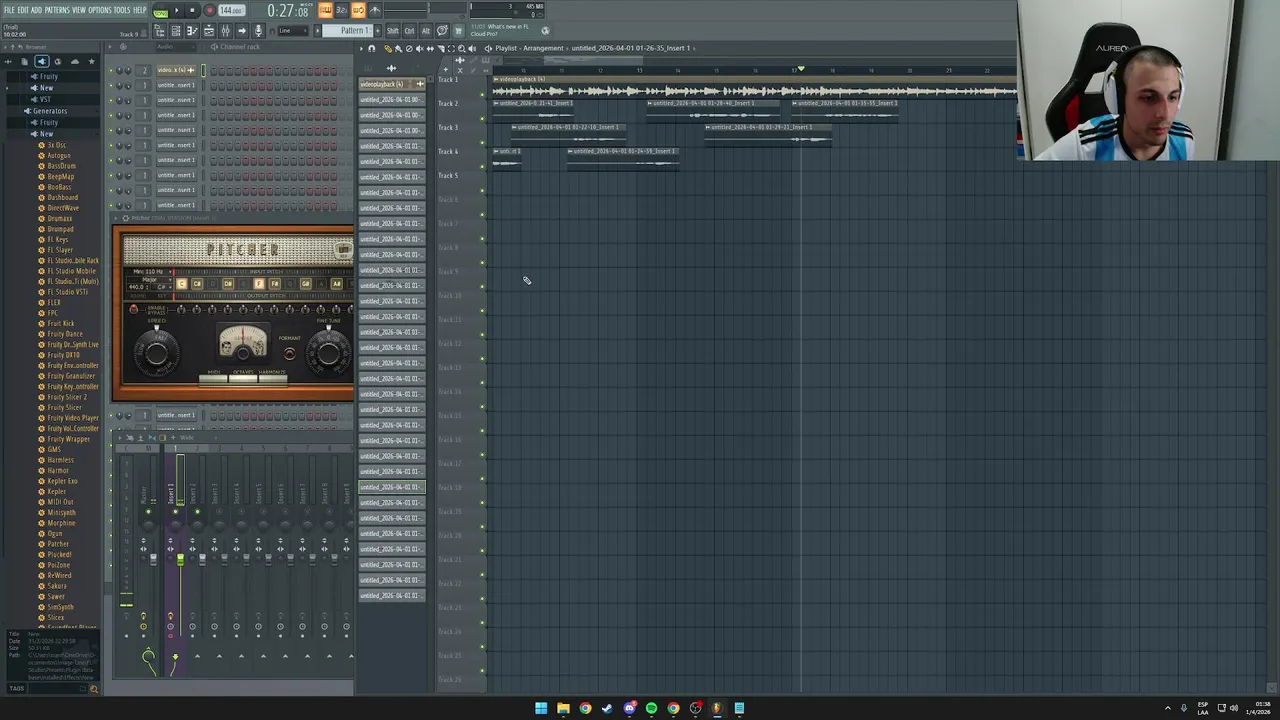
Task: Select DirectWave generator in browser
Action: (62, 208)
